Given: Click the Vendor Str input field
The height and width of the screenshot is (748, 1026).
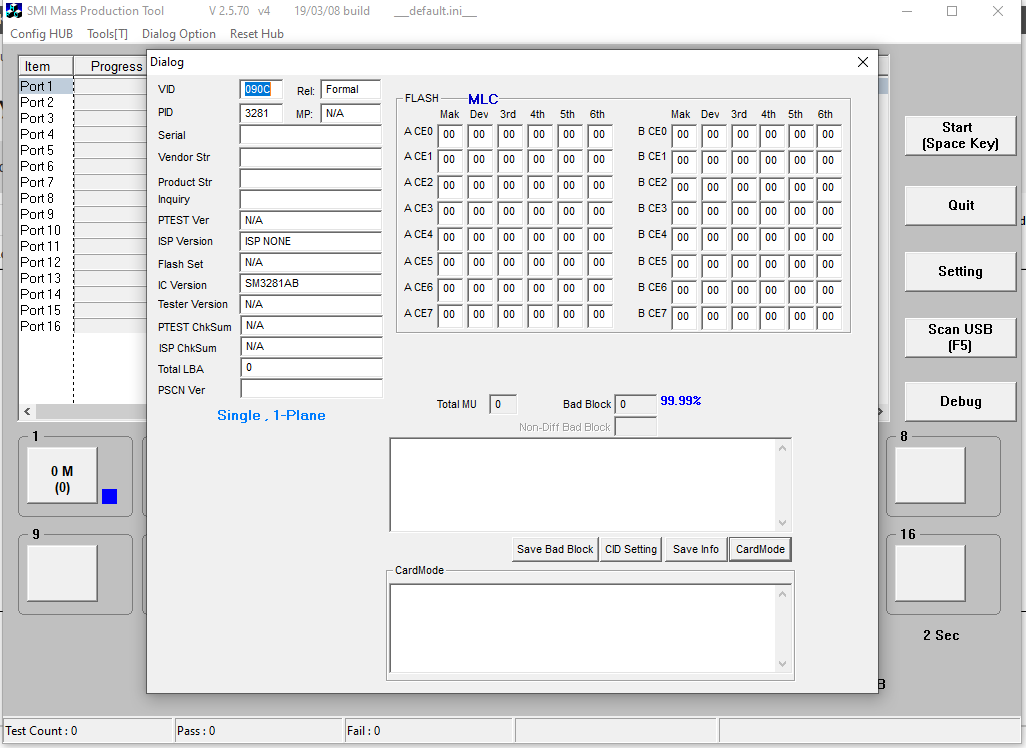Looking at the screenshot, I should pyautogui.click(x=310, y=157).
